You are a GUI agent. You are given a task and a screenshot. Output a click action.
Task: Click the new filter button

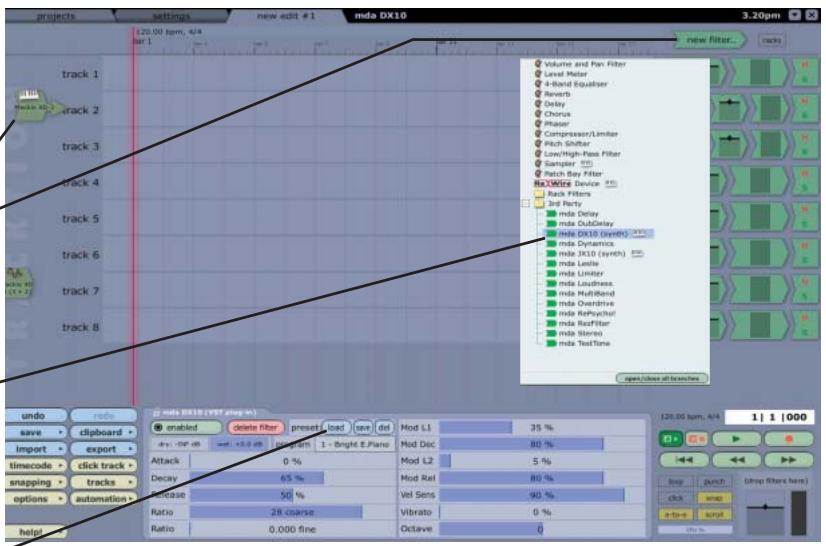[711, 40]
